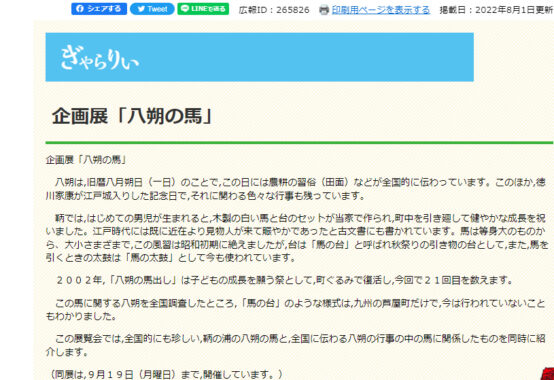The image size is (554, 380).
Task: Click the ぎゃらりい blue banner
Action: point(259,57)
